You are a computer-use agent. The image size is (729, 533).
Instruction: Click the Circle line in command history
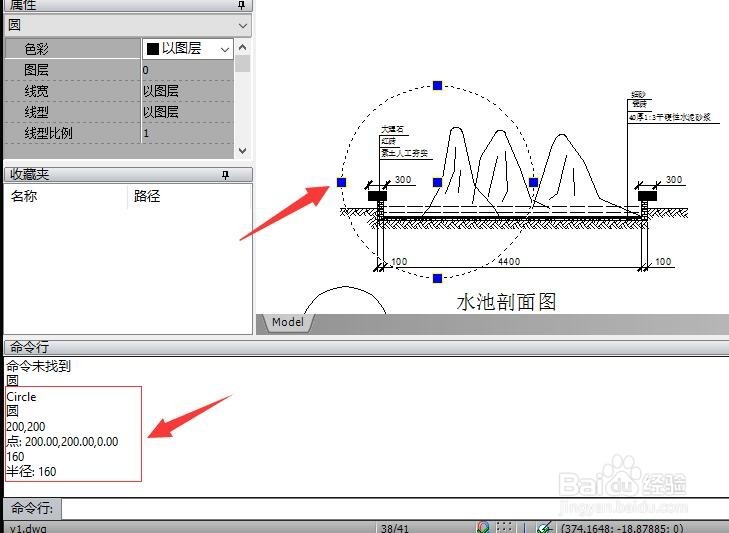21,397
